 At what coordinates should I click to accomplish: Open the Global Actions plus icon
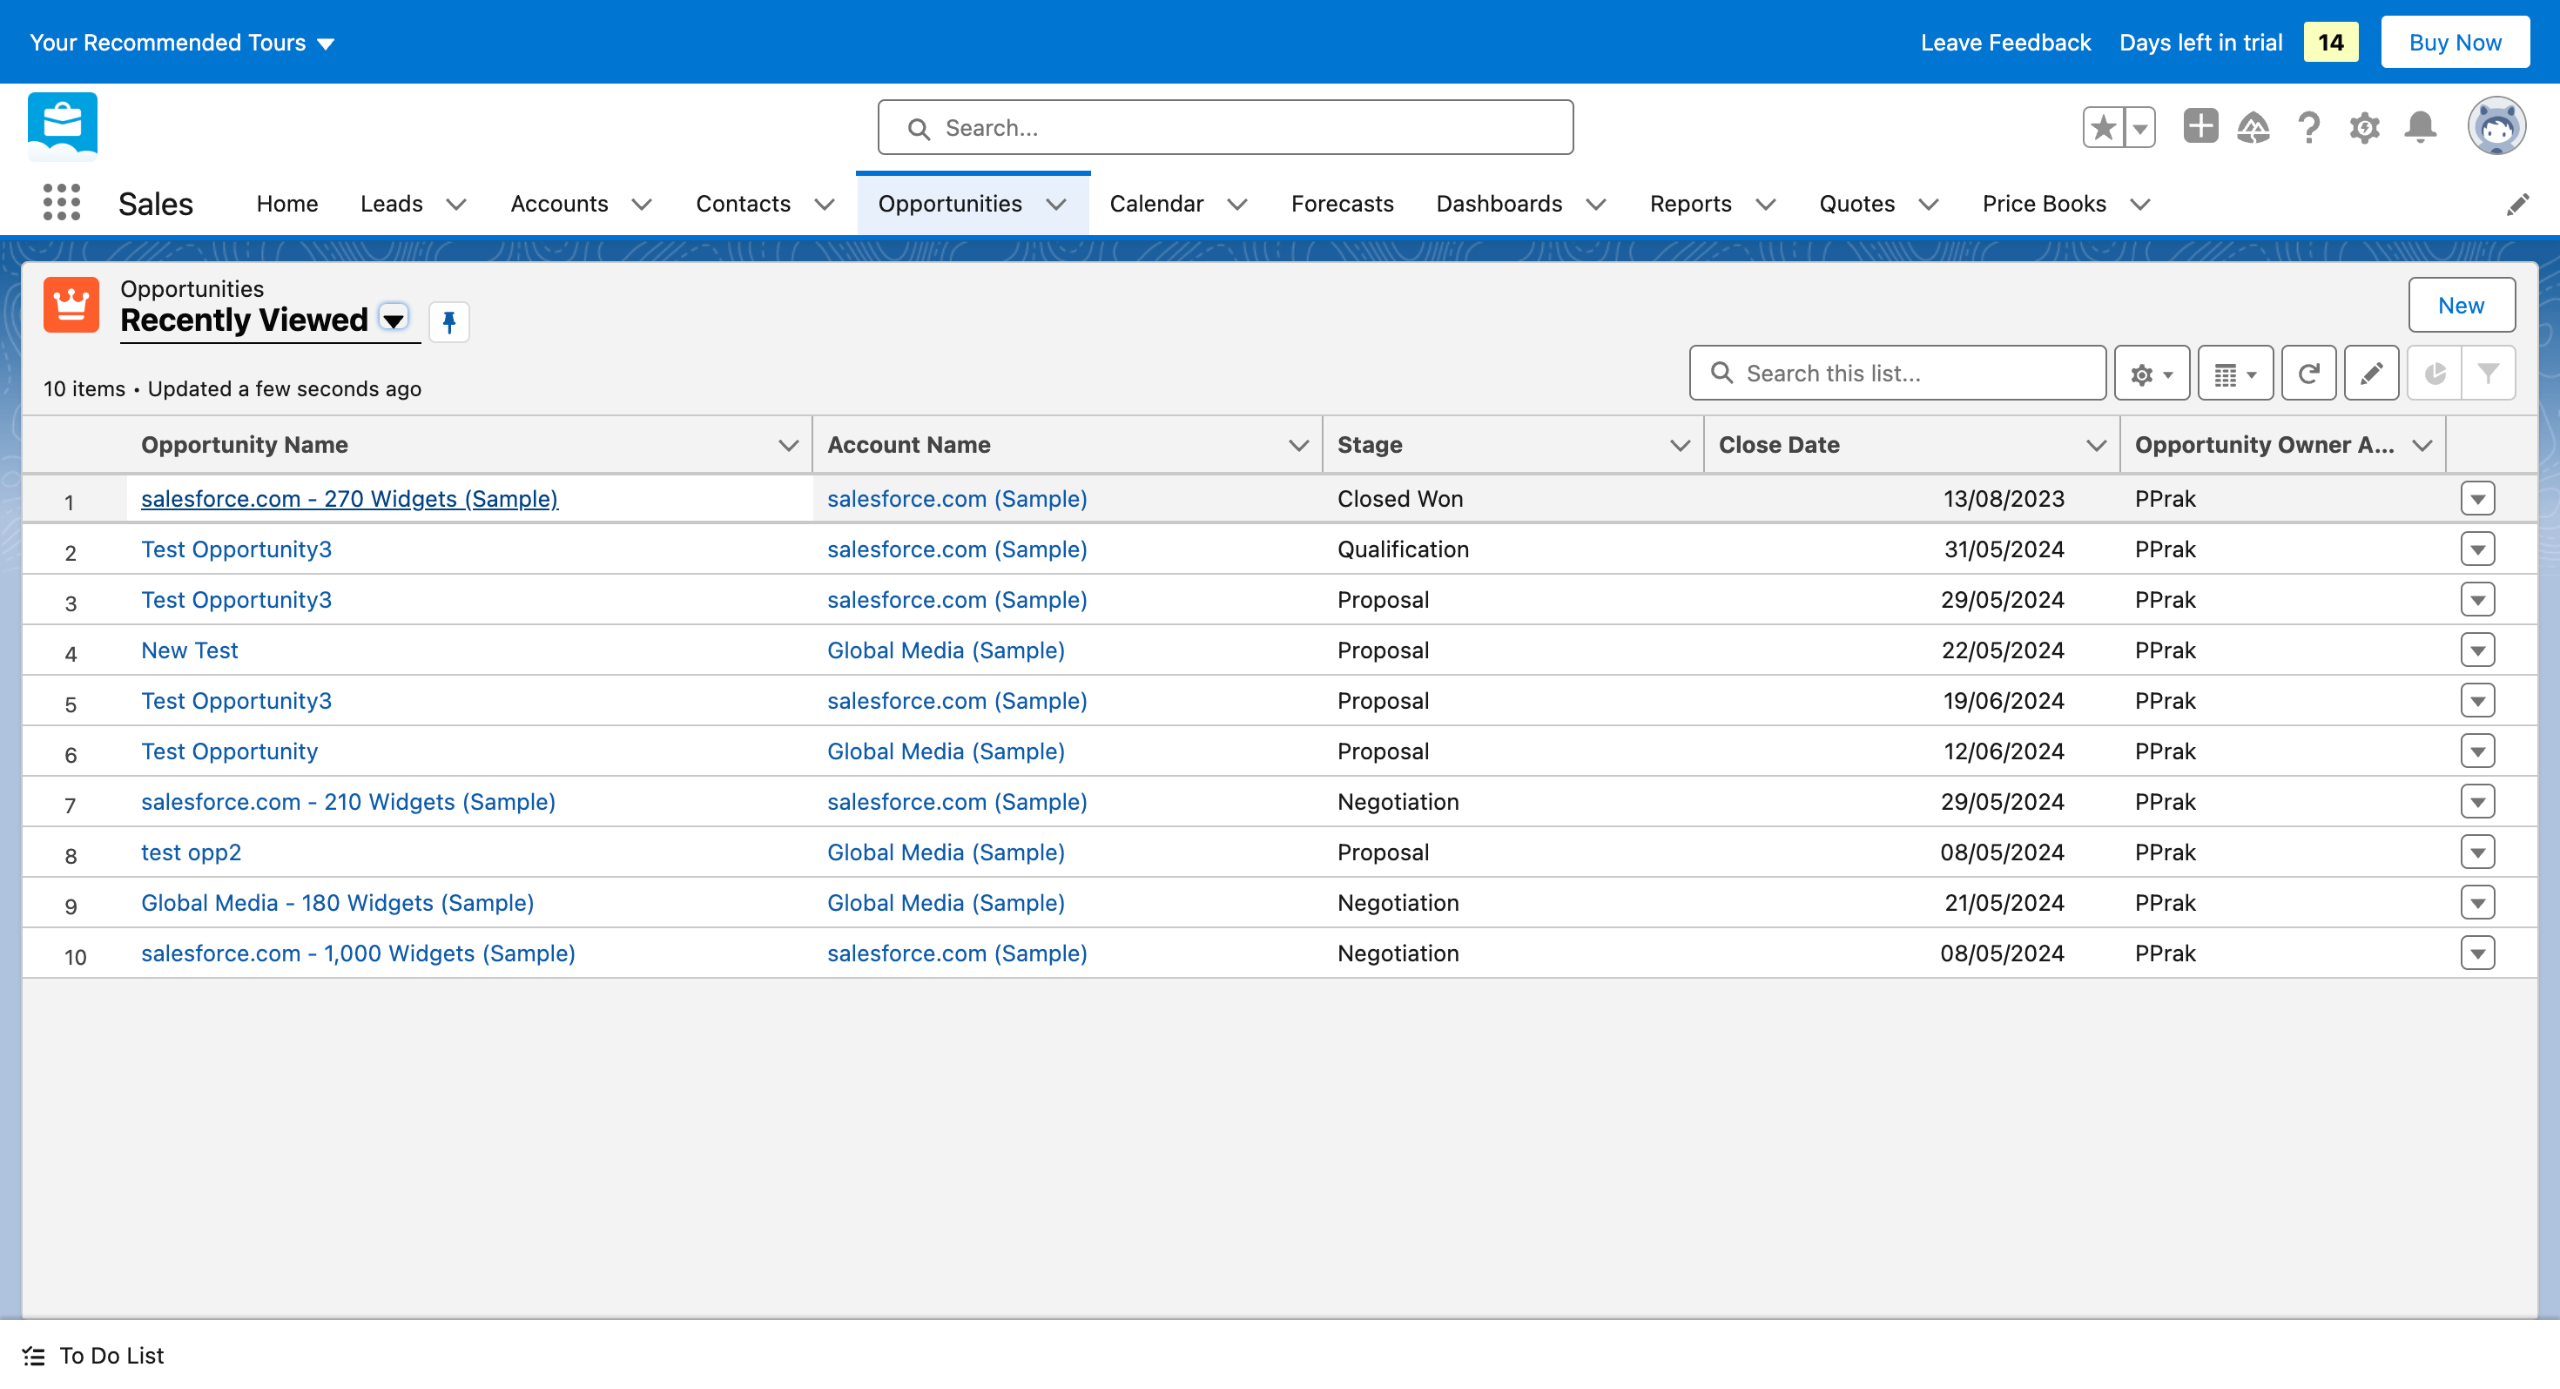pos(2200,127)
